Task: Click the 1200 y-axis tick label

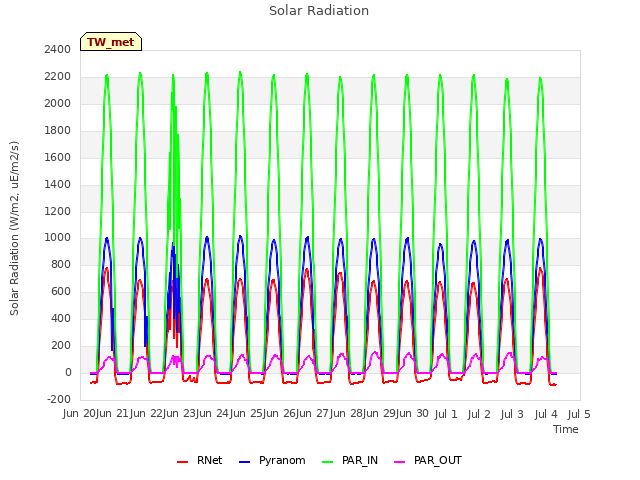Action: pyautogui.click(x=58, y=211)
